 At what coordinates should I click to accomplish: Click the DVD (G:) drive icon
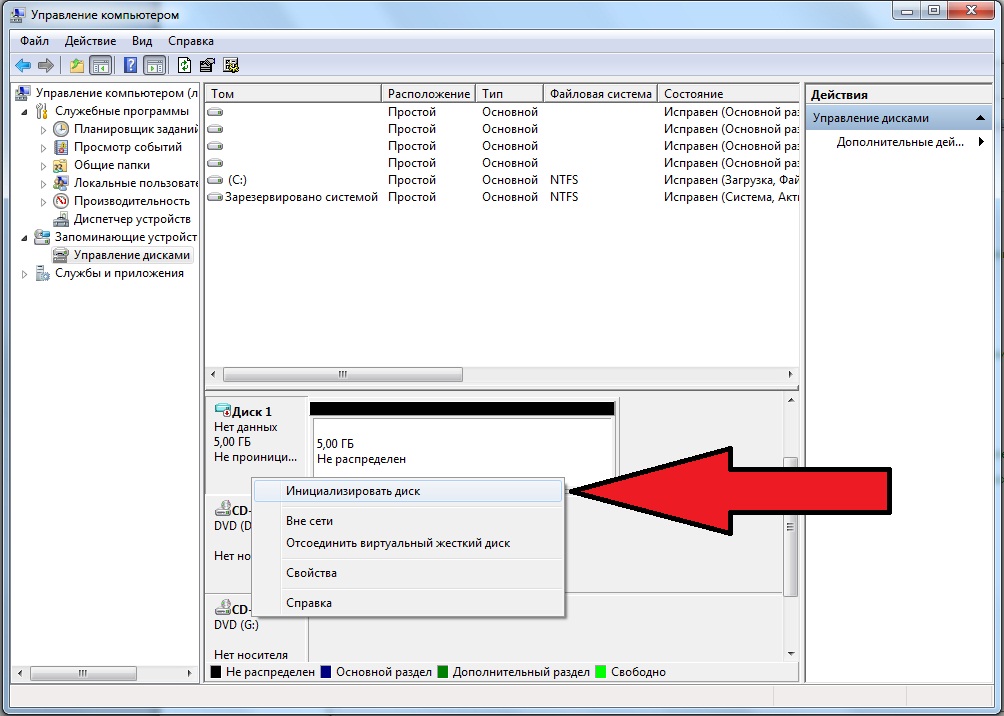[x=223, y=606]
